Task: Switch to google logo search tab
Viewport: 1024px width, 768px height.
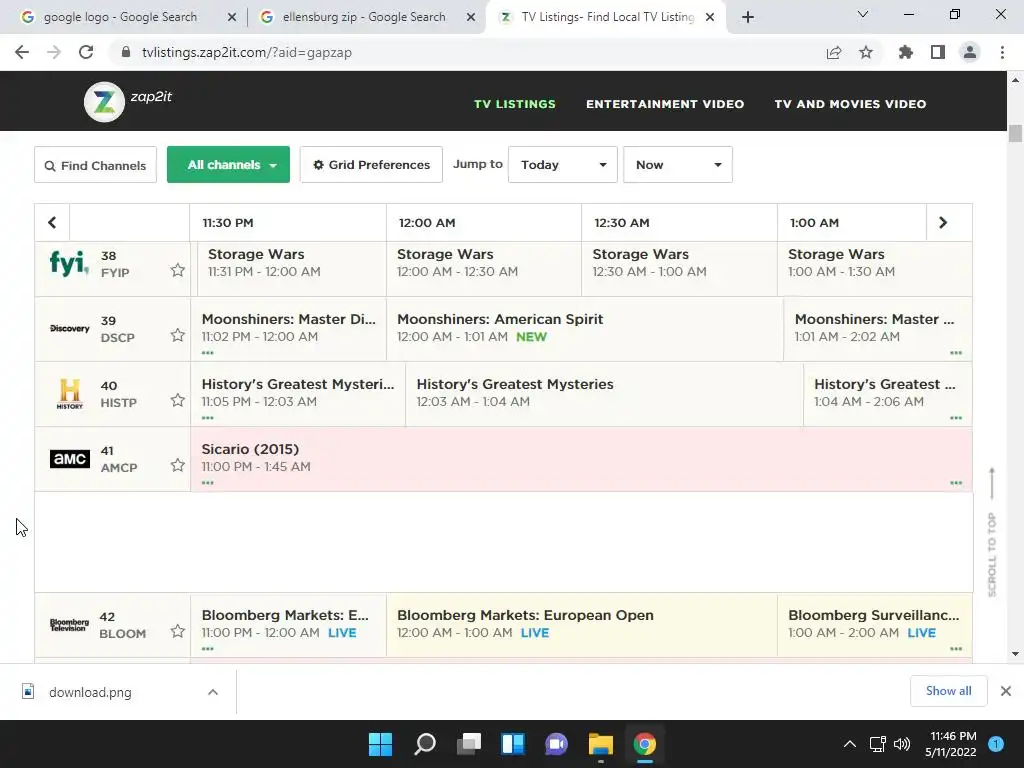Action: (x=121, y=17)
